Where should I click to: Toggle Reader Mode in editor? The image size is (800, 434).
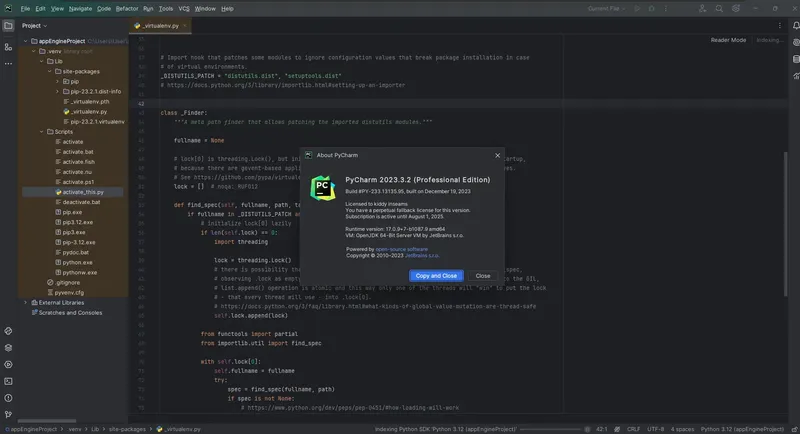(728, 40)
